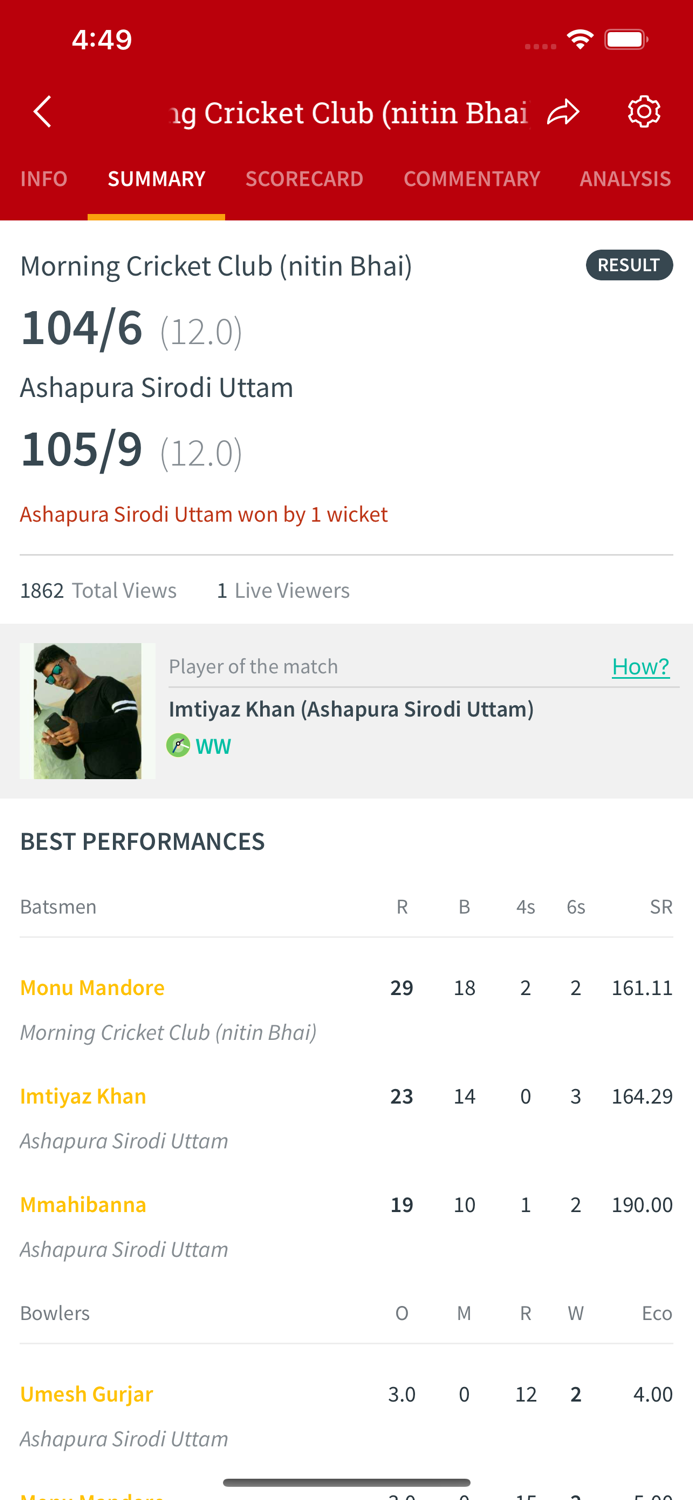Image resolution: width=693 pixels, height=1500 pixels.
Task: Tap the green bowling badge icon
Action: coord(178,745)
